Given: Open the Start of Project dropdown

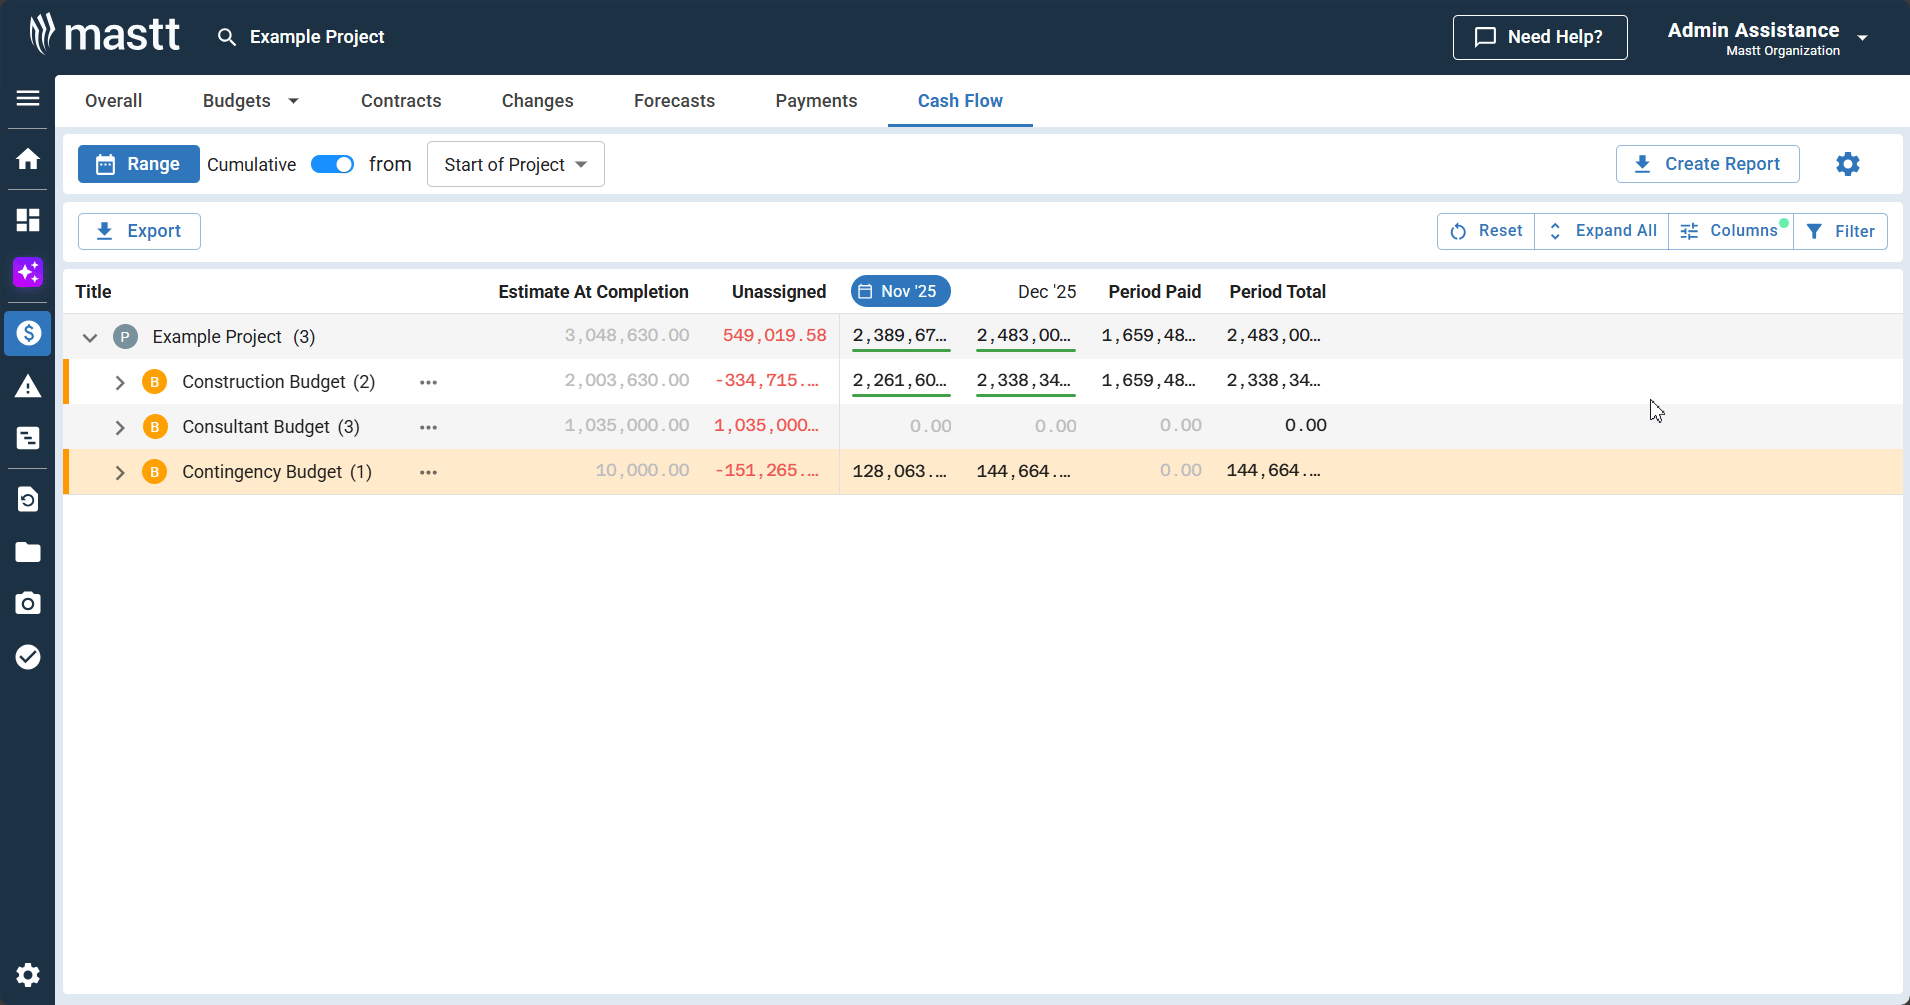Looking at the screenshot, I should pyautogui.click(x=515, y=165).
